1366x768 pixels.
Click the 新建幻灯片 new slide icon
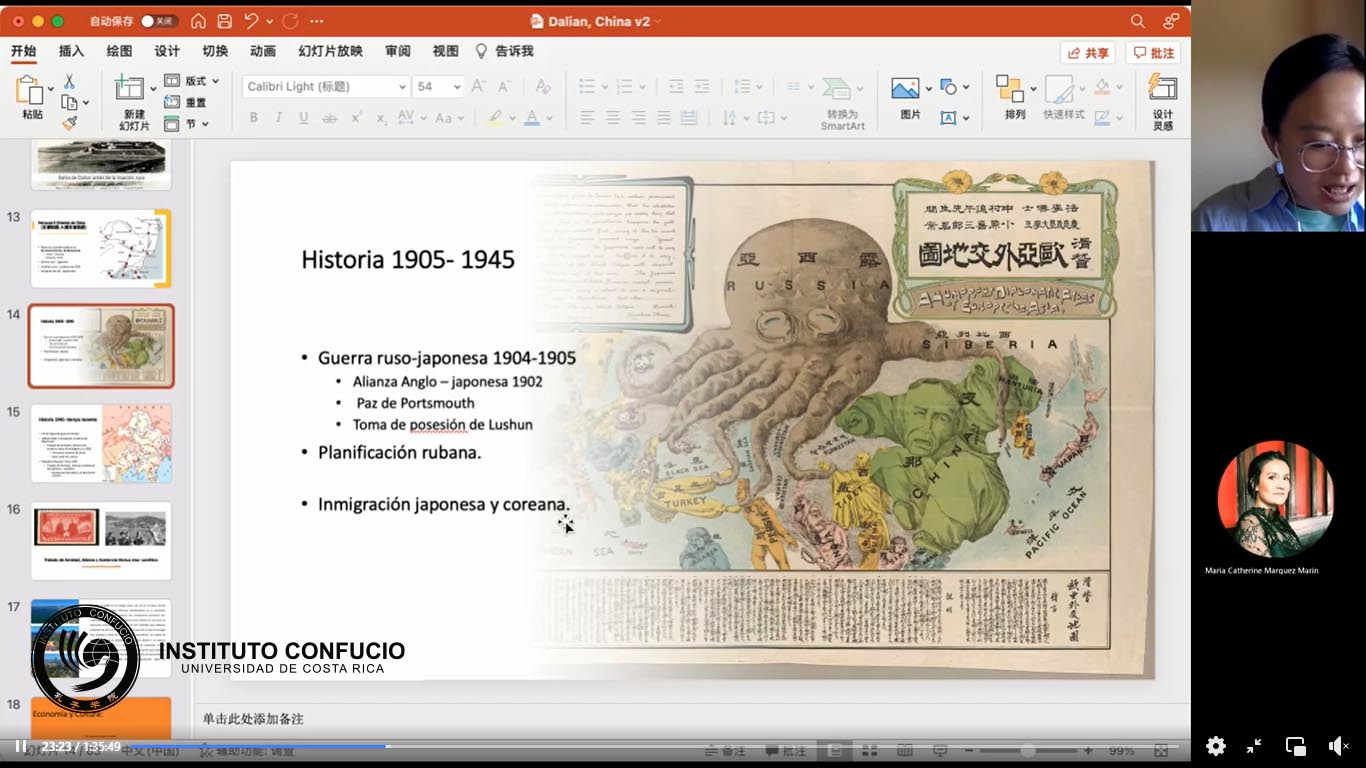[x=129, y=89]
